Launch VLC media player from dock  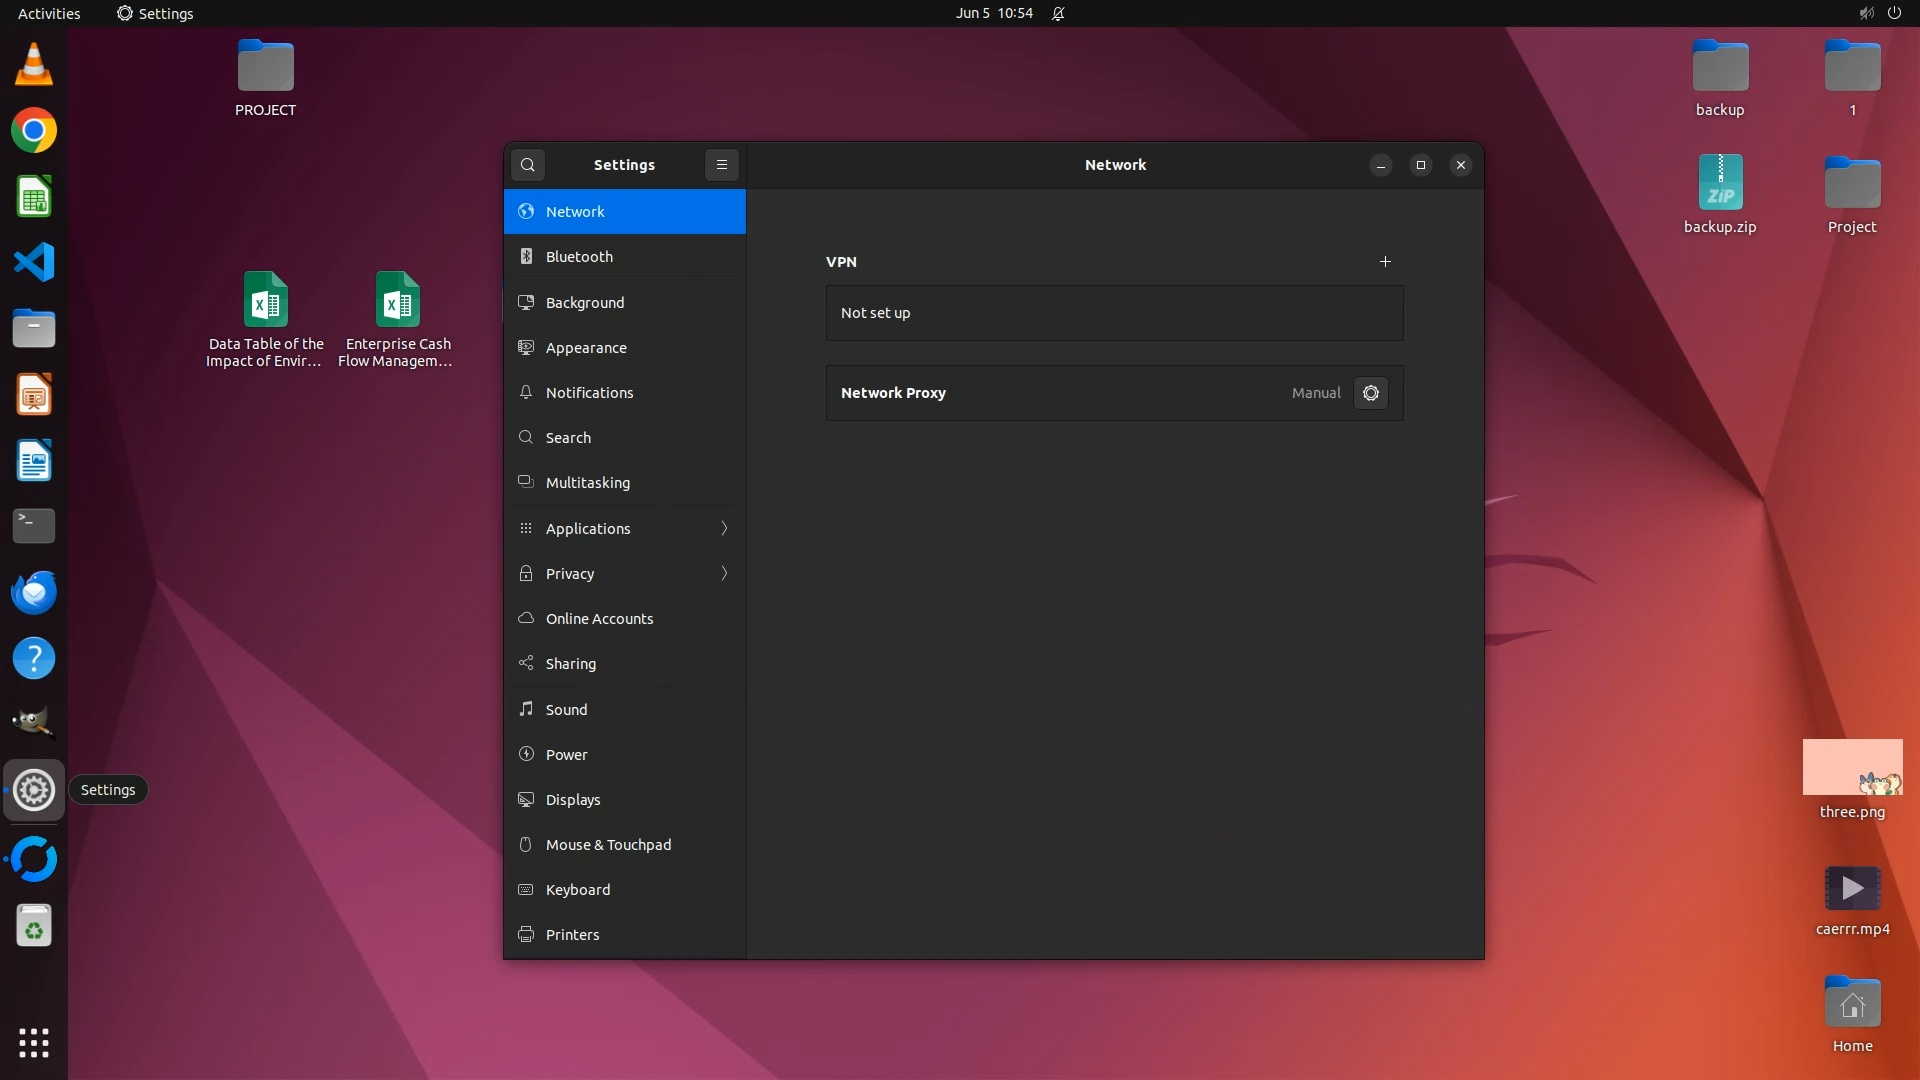tap(33, 65)
